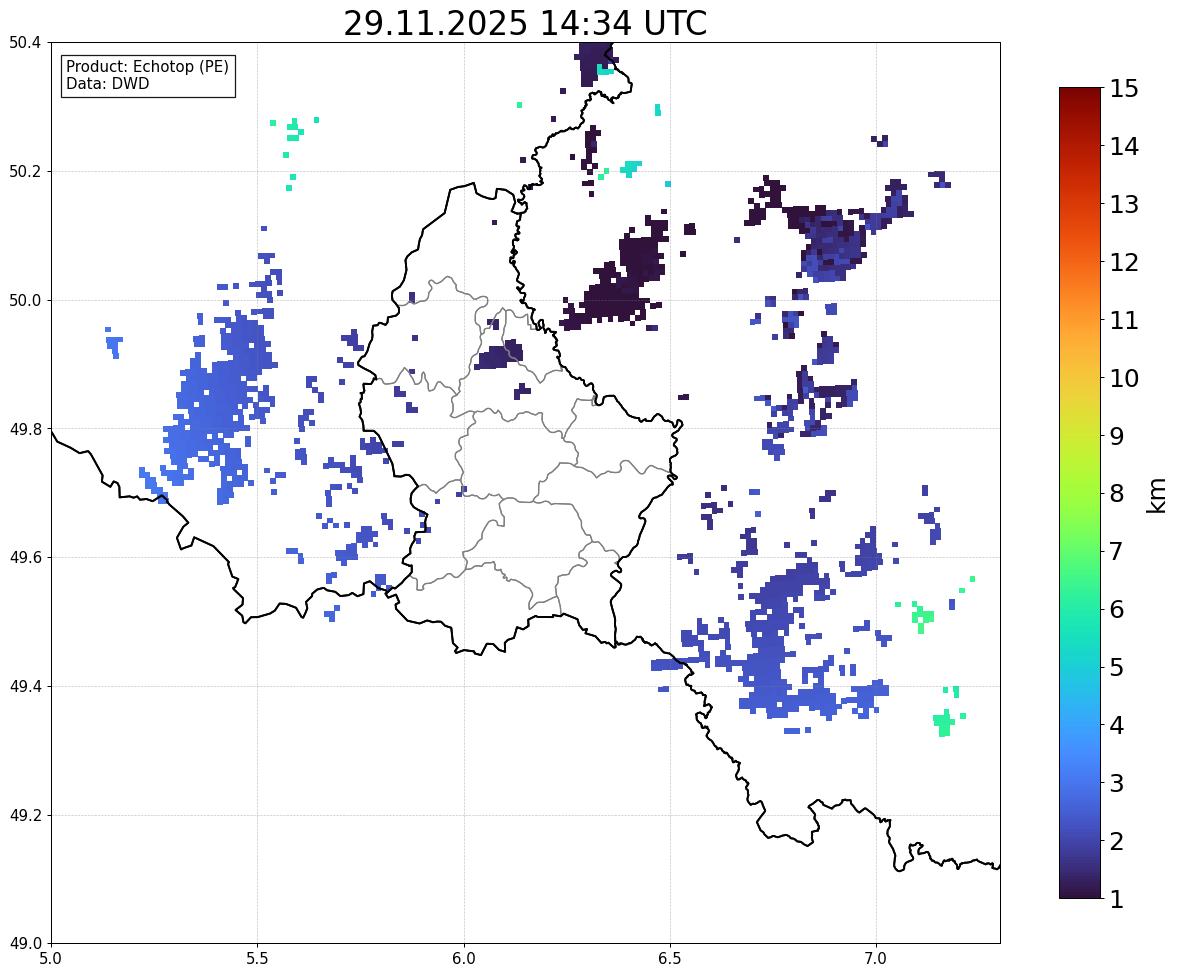Pick the dark red top of the colorbar
Image resolution: width=1178 pixels, height=976 pixels.
coord(1080,93)
